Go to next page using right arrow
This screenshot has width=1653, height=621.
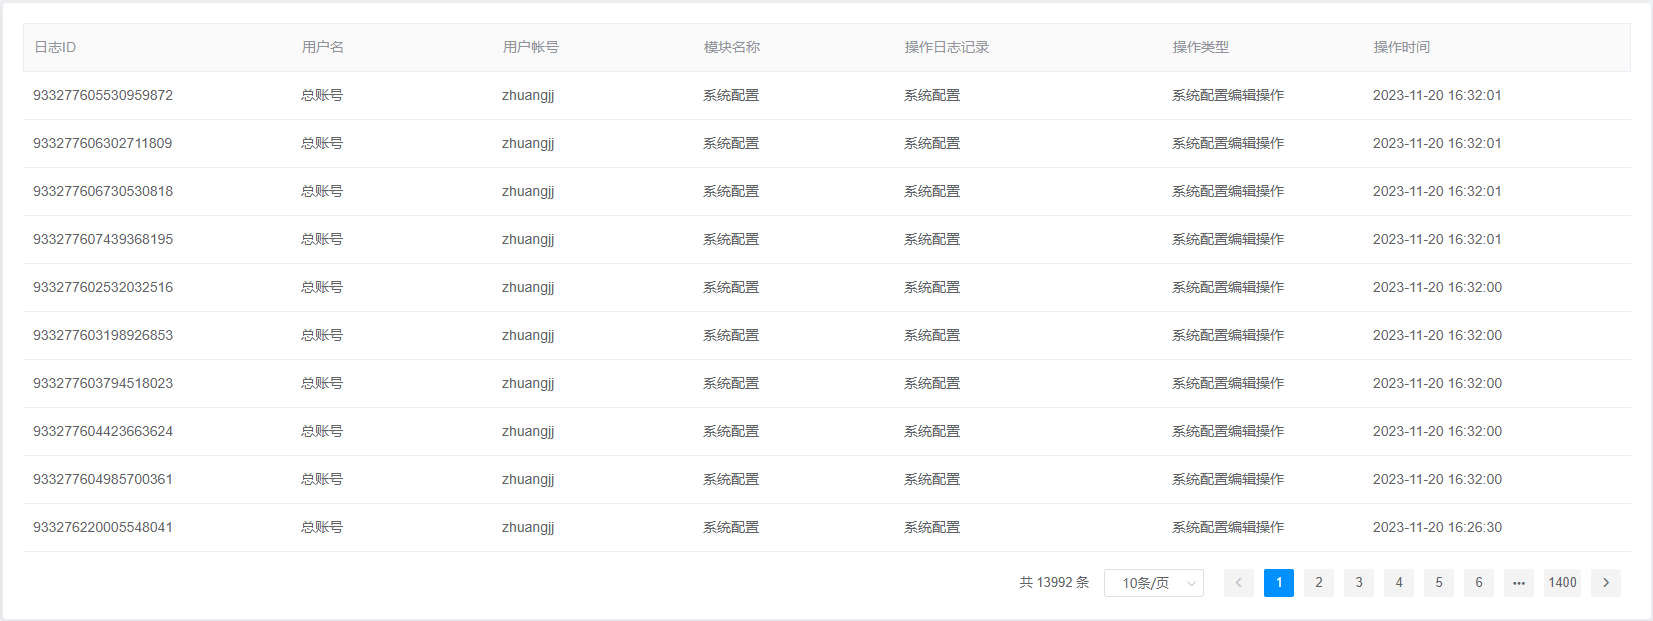[1605, 583]
